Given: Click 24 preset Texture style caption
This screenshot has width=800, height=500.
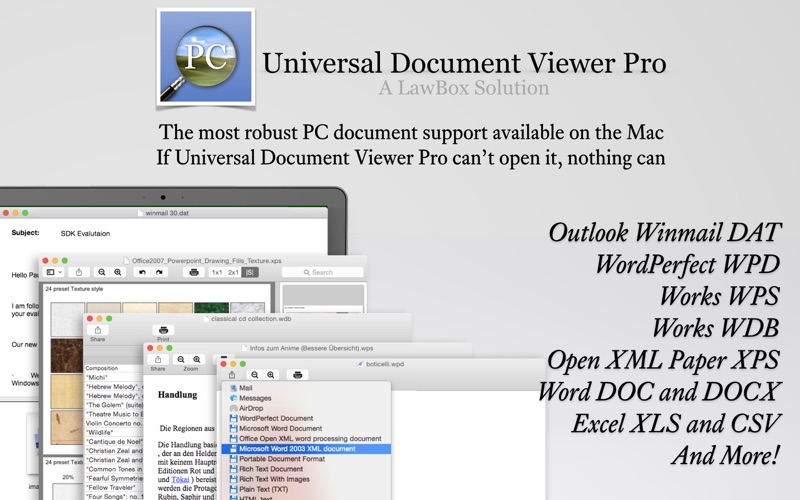Looking at the screenshot, I should click(x=74, y=289).
